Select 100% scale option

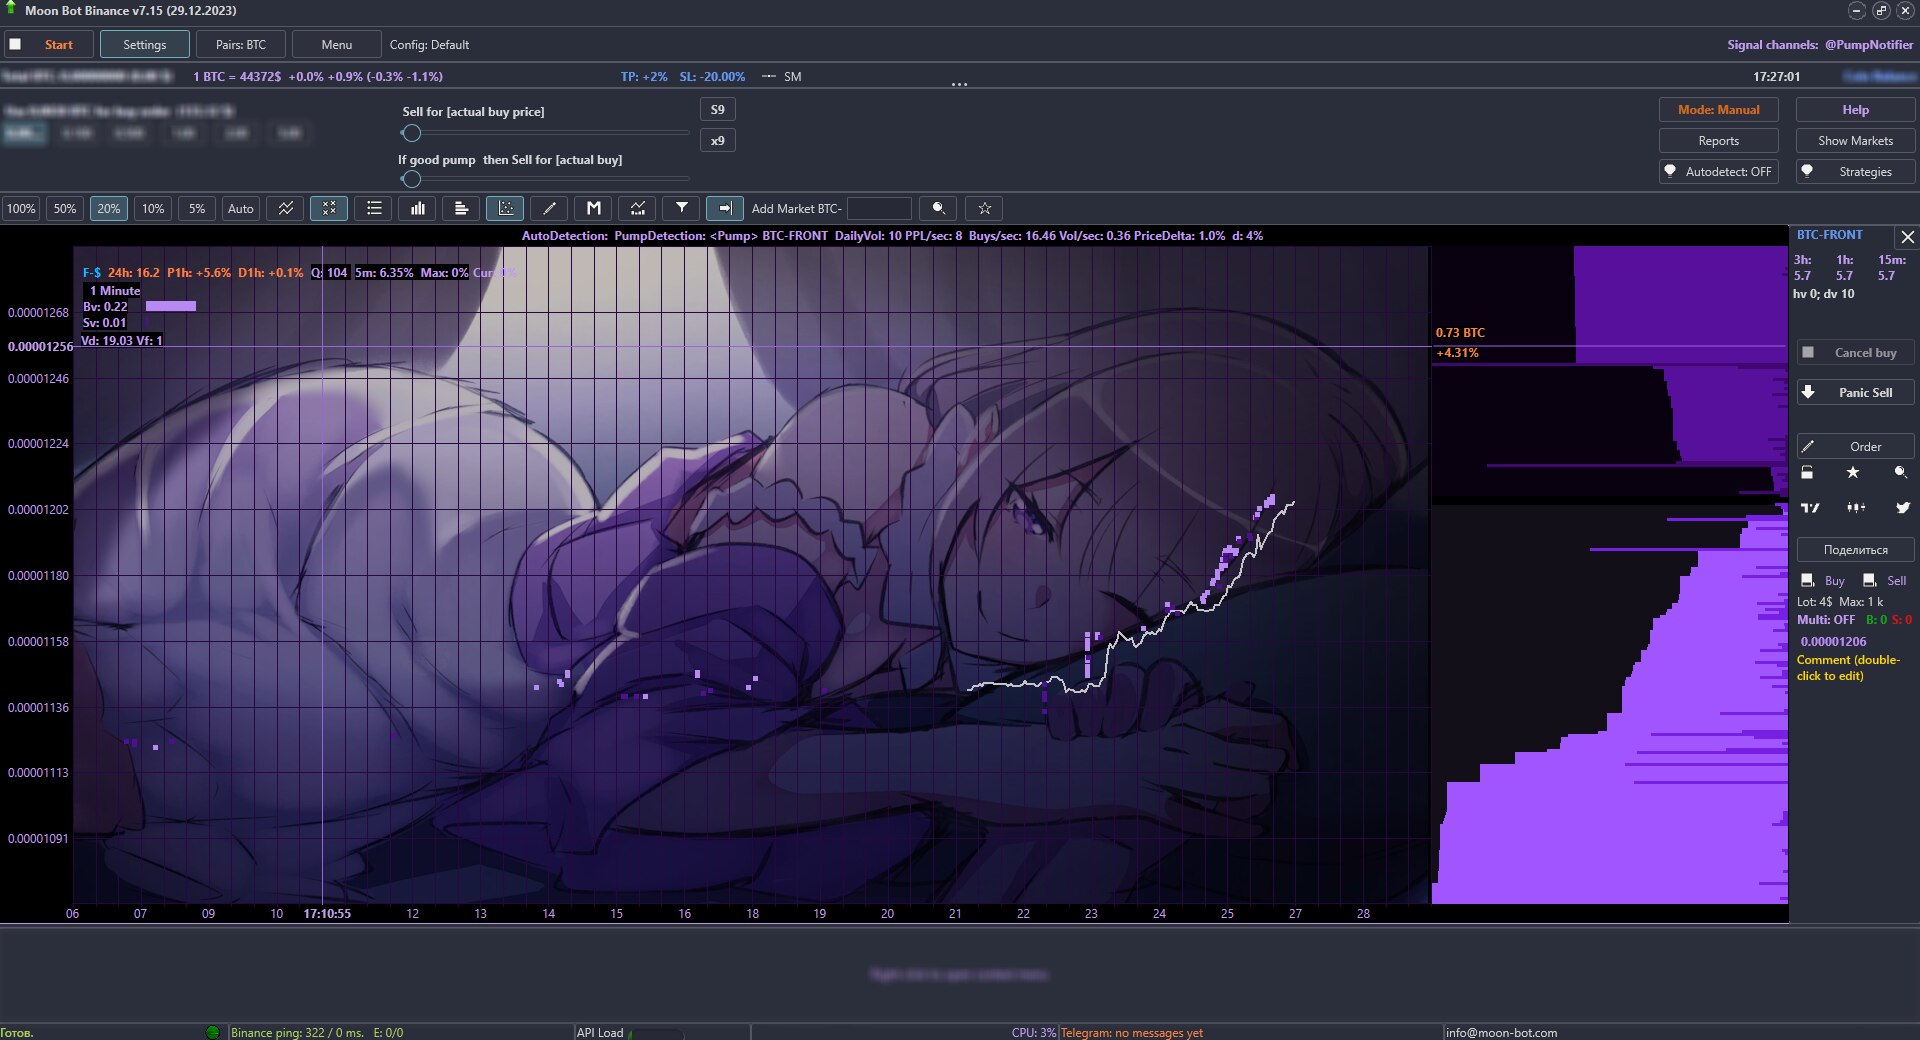pos(21,208)
